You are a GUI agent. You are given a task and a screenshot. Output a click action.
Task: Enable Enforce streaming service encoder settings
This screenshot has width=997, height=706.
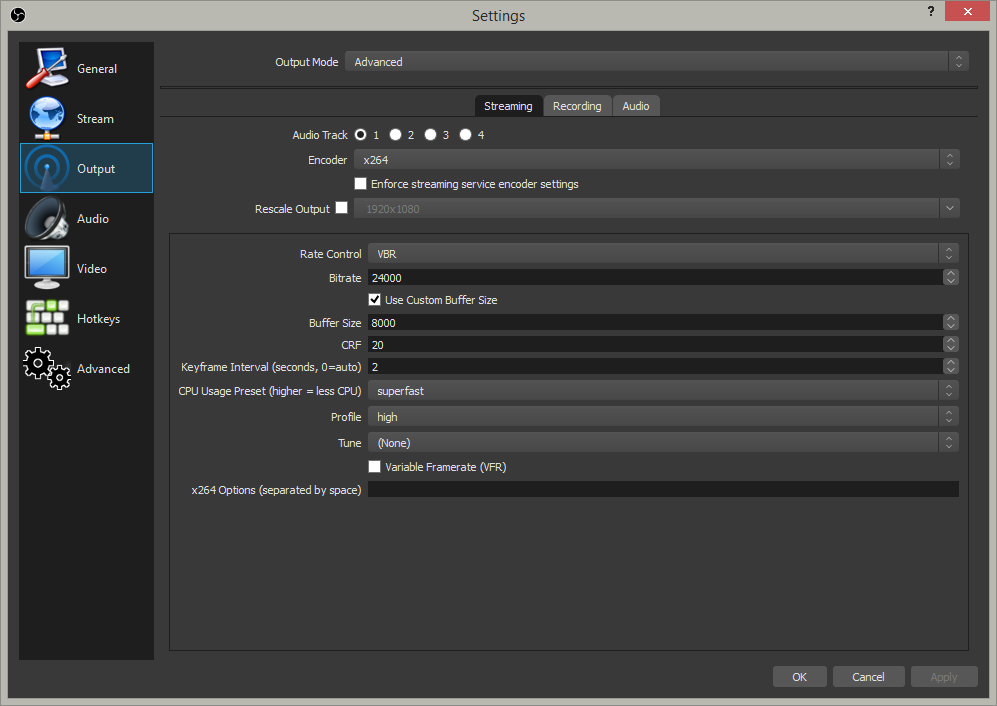click(x=361, y=184)
